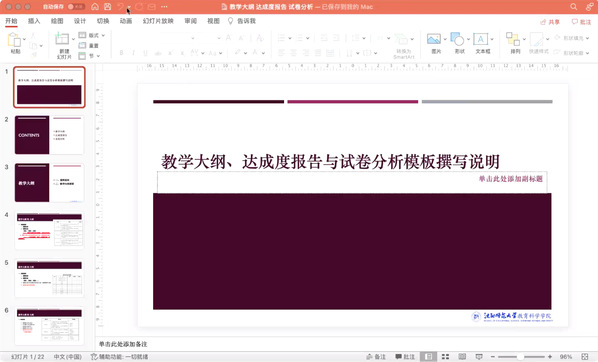Open the 插入 ribbon tab
The image size is (598, 362).
click(x=34, y=21)
